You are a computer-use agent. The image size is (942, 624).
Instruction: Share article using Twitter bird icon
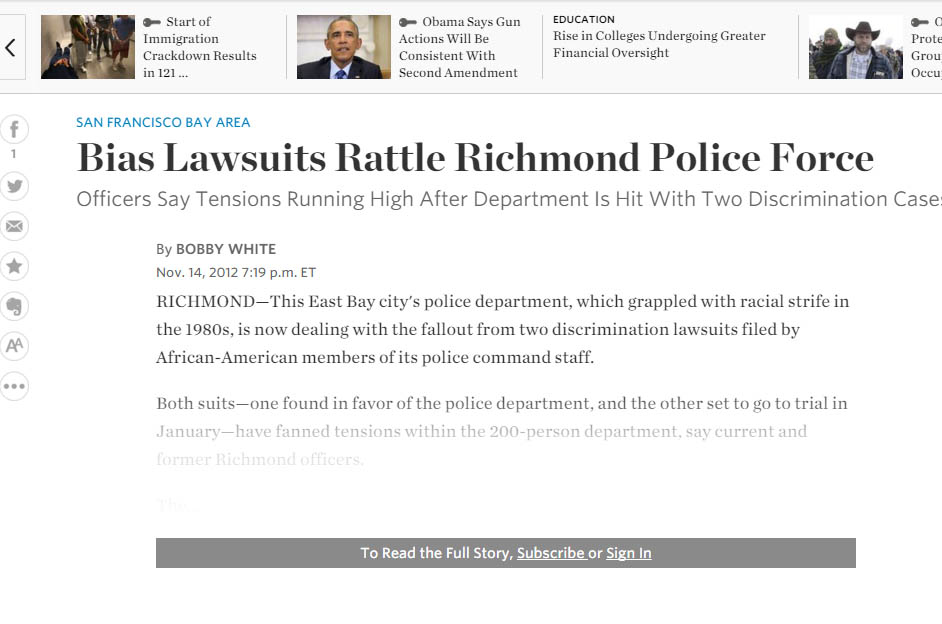pyautogui.click(x=14, y=186)
